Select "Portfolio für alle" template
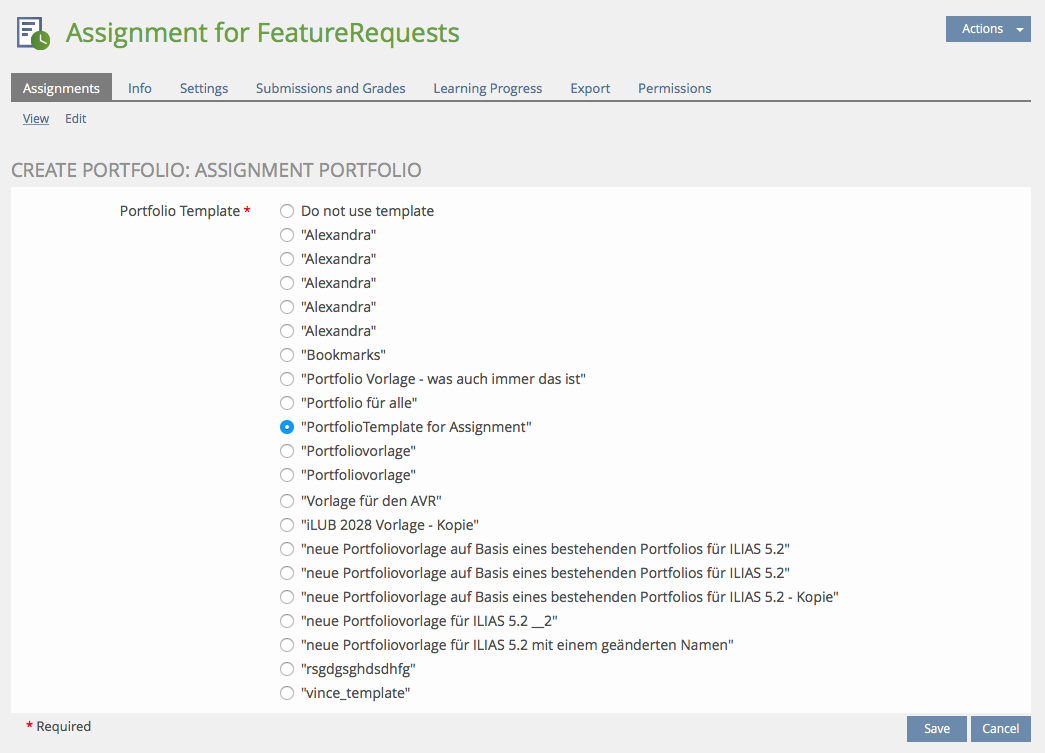The width and height of the screenshot is (1045, 753). (287, 403)
